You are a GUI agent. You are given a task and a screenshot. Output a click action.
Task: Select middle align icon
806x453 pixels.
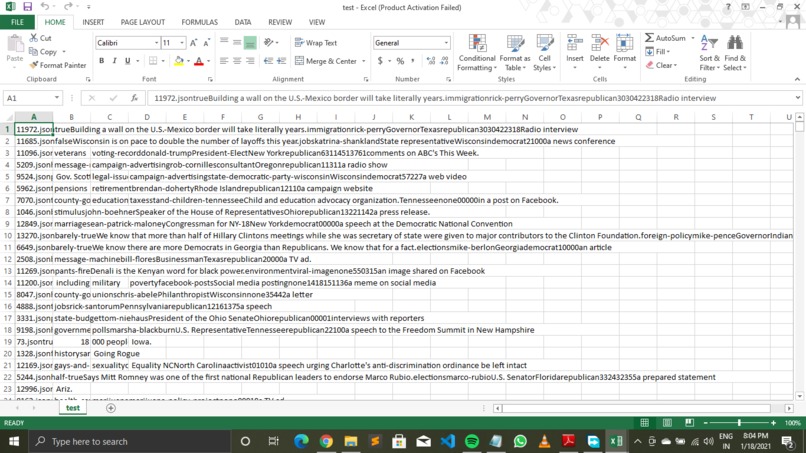click(x=237, y=43)
